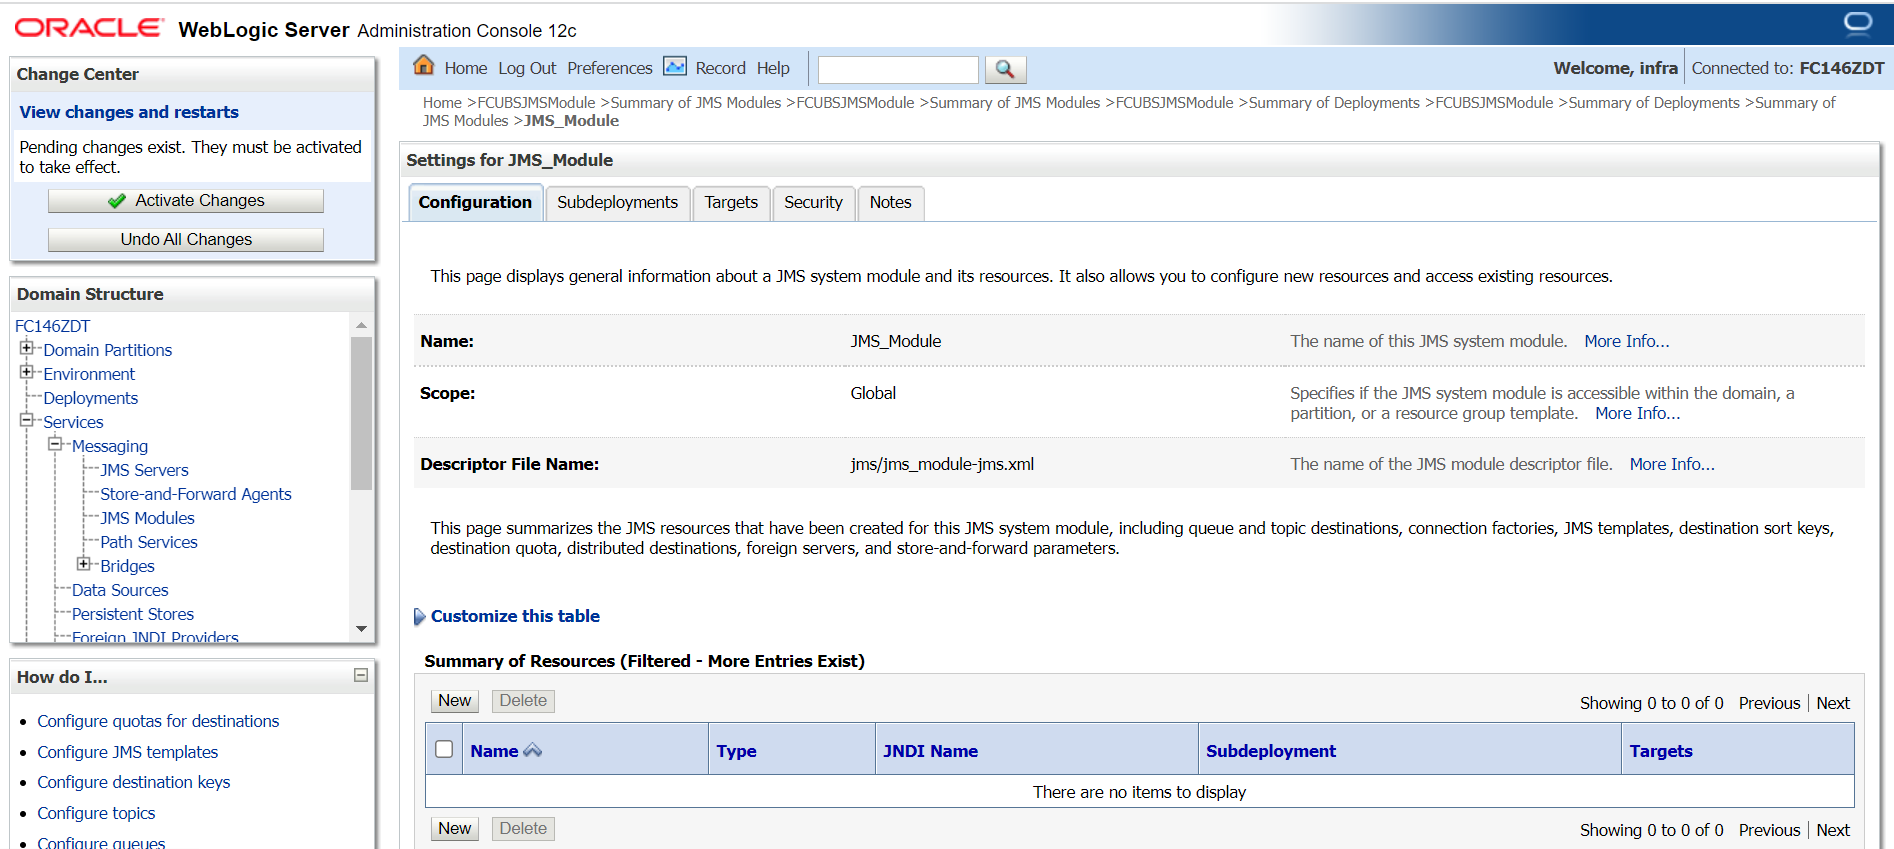This screenshot has width=1894, height=849.
Task: Switch to the Subdeployments tab
Action: (x=617, y=202)
